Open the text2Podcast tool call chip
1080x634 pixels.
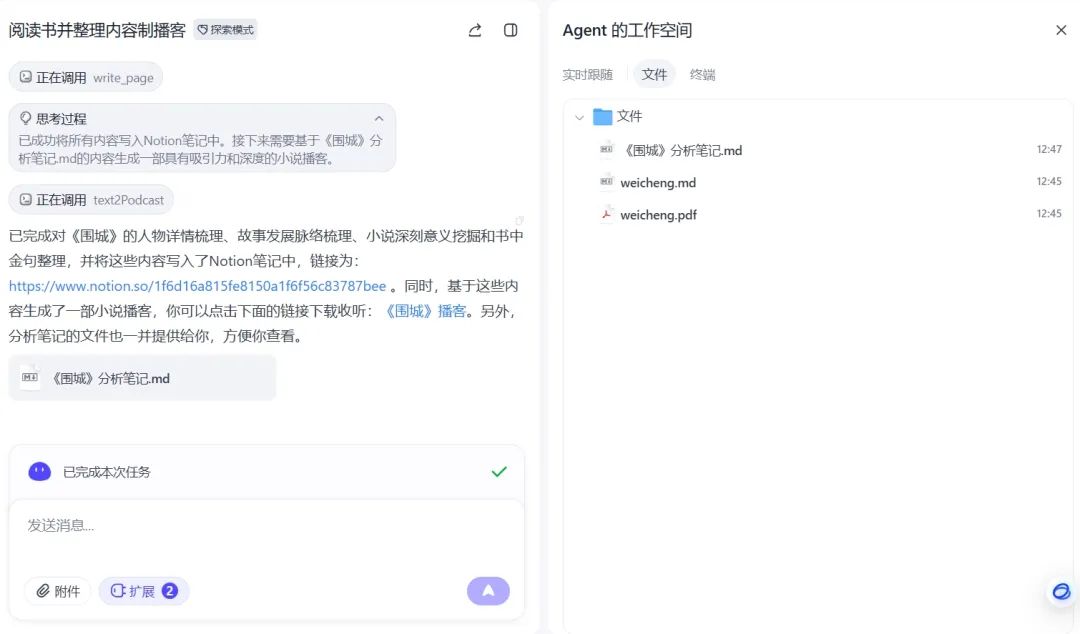pyautogui.click(x=91, y=200)
